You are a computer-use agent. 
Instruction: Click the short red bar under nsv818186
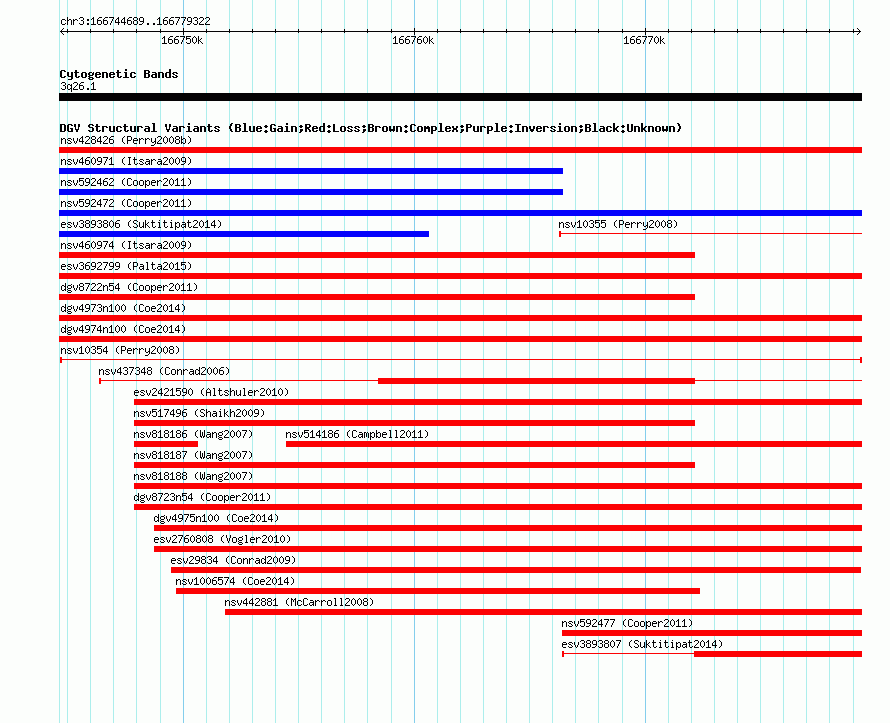(166, 444)
